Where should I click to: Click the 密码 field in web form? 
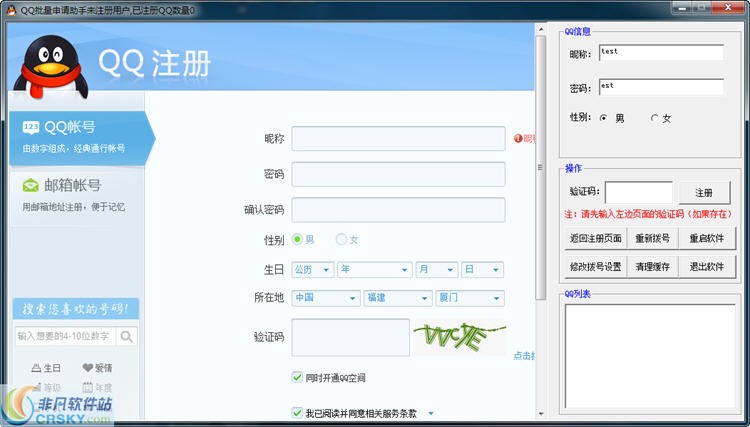[398, 174]
